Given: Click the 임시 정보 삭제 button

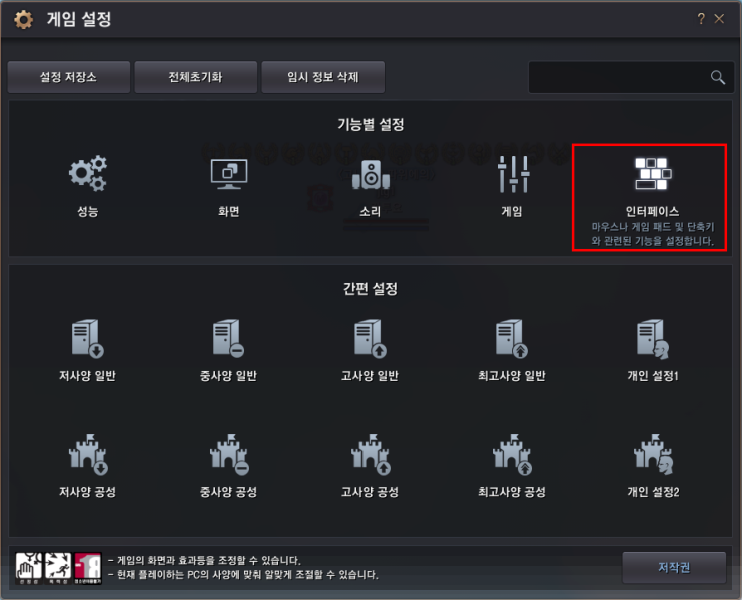Looking at the screenshot, I should click(323, 77).
